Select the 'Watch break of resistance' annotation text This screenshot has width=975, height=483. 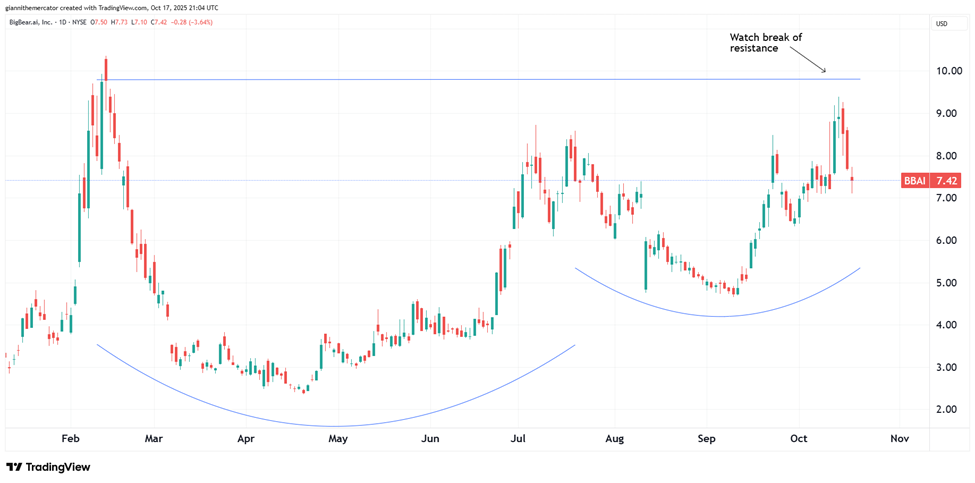coord(765,42)
